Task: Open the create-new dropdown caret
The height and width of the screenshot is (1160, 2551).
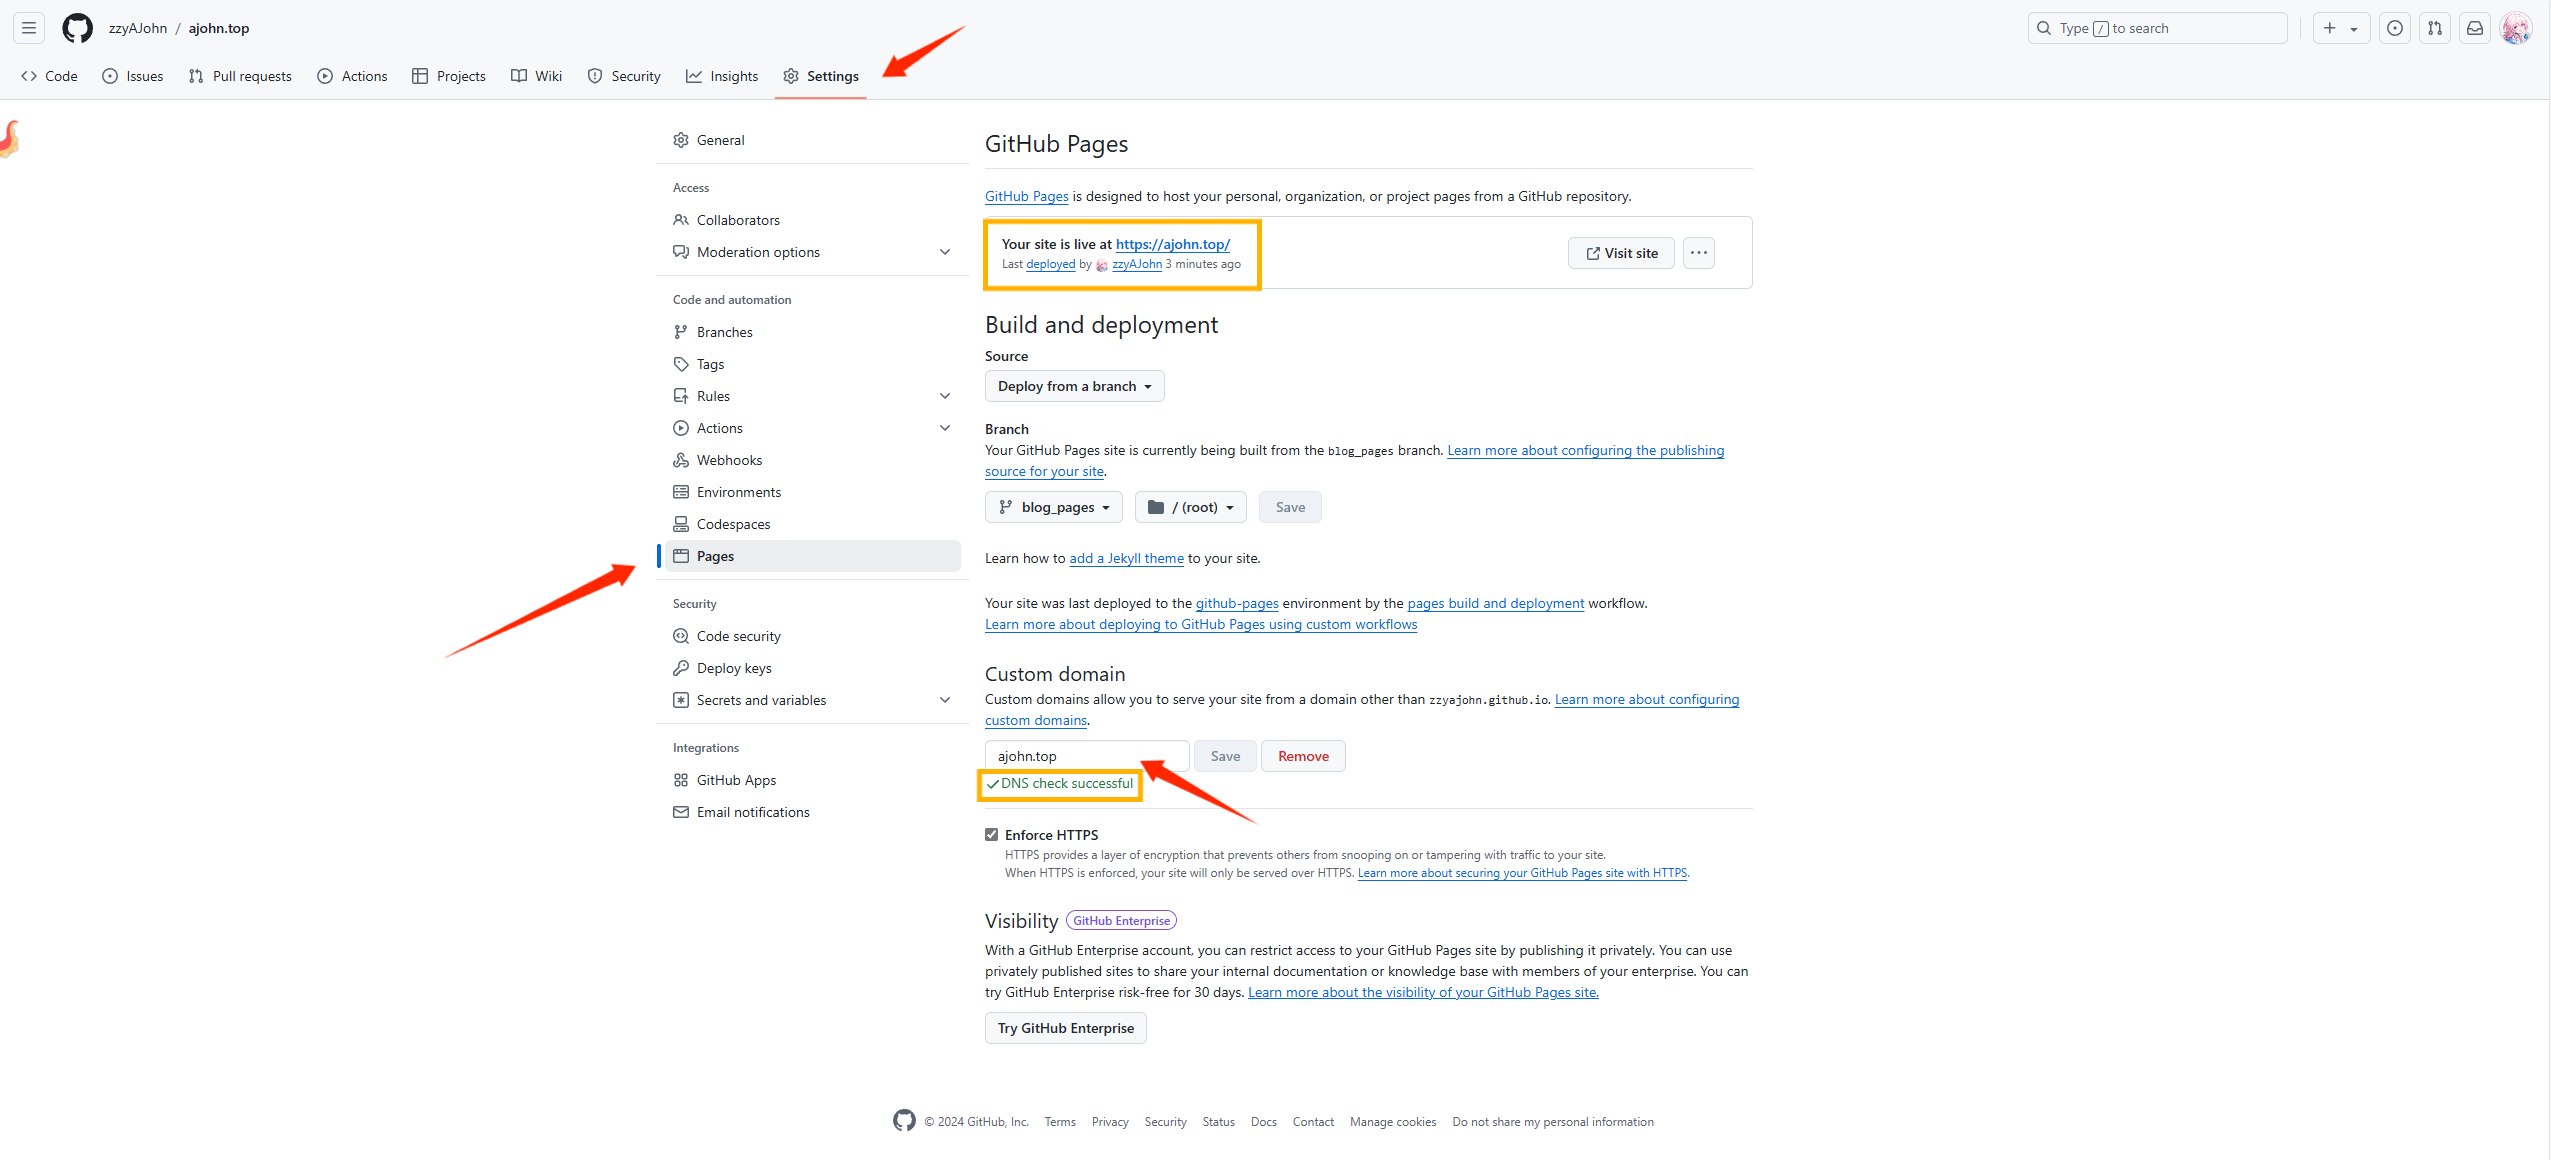Action: pyautogui.click(x=2354, y=29)
